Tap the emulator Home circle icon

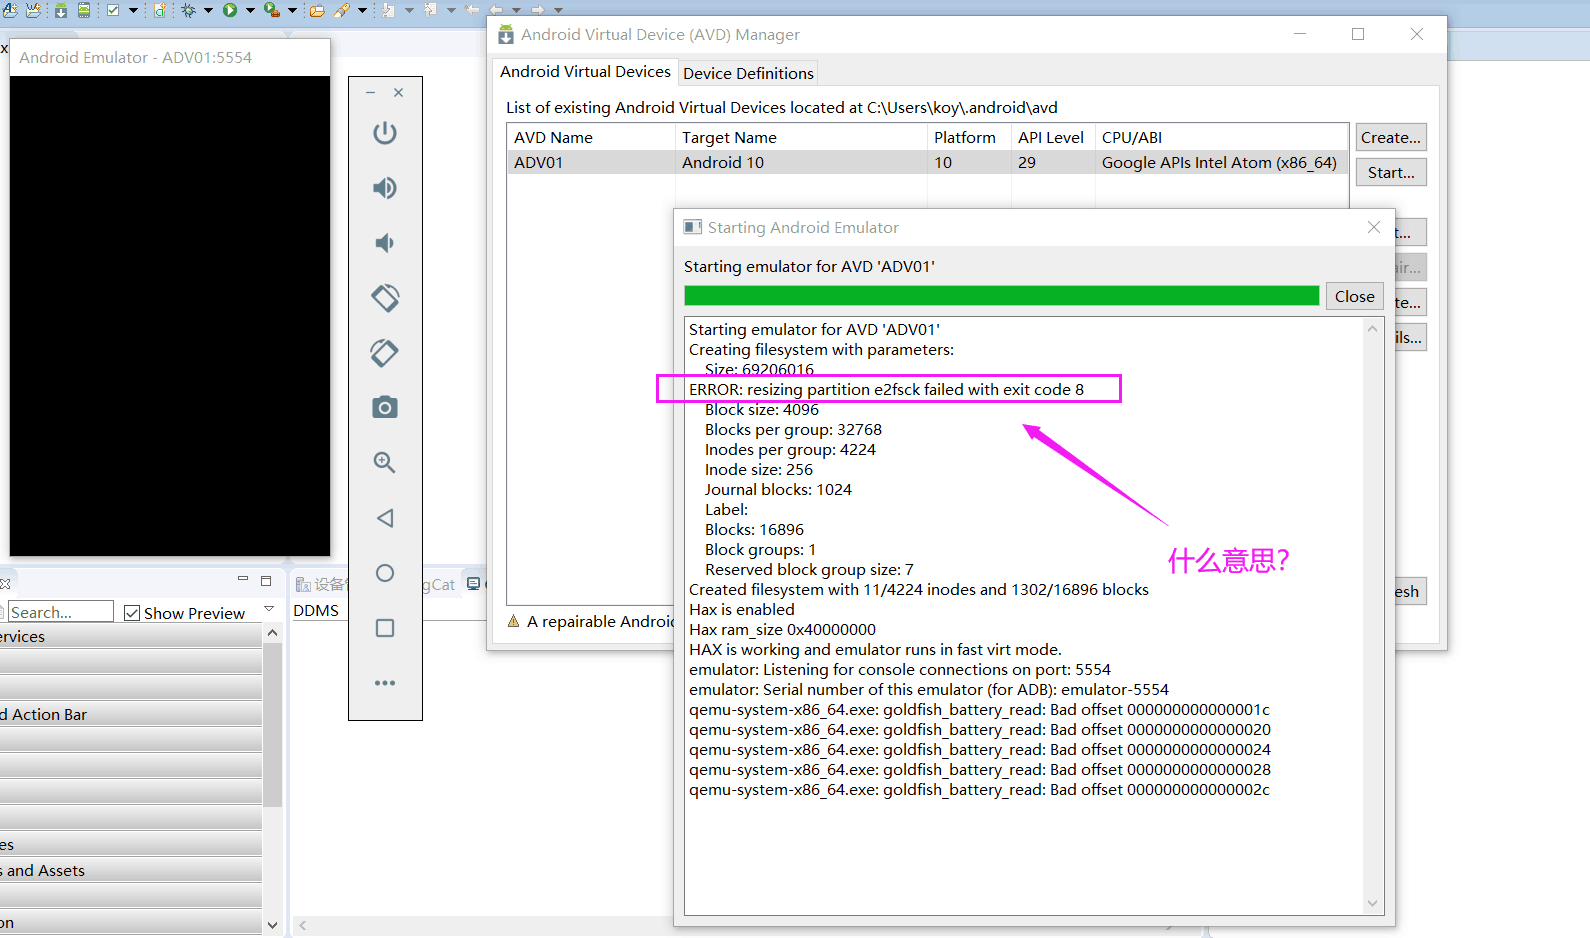[385, 573]
